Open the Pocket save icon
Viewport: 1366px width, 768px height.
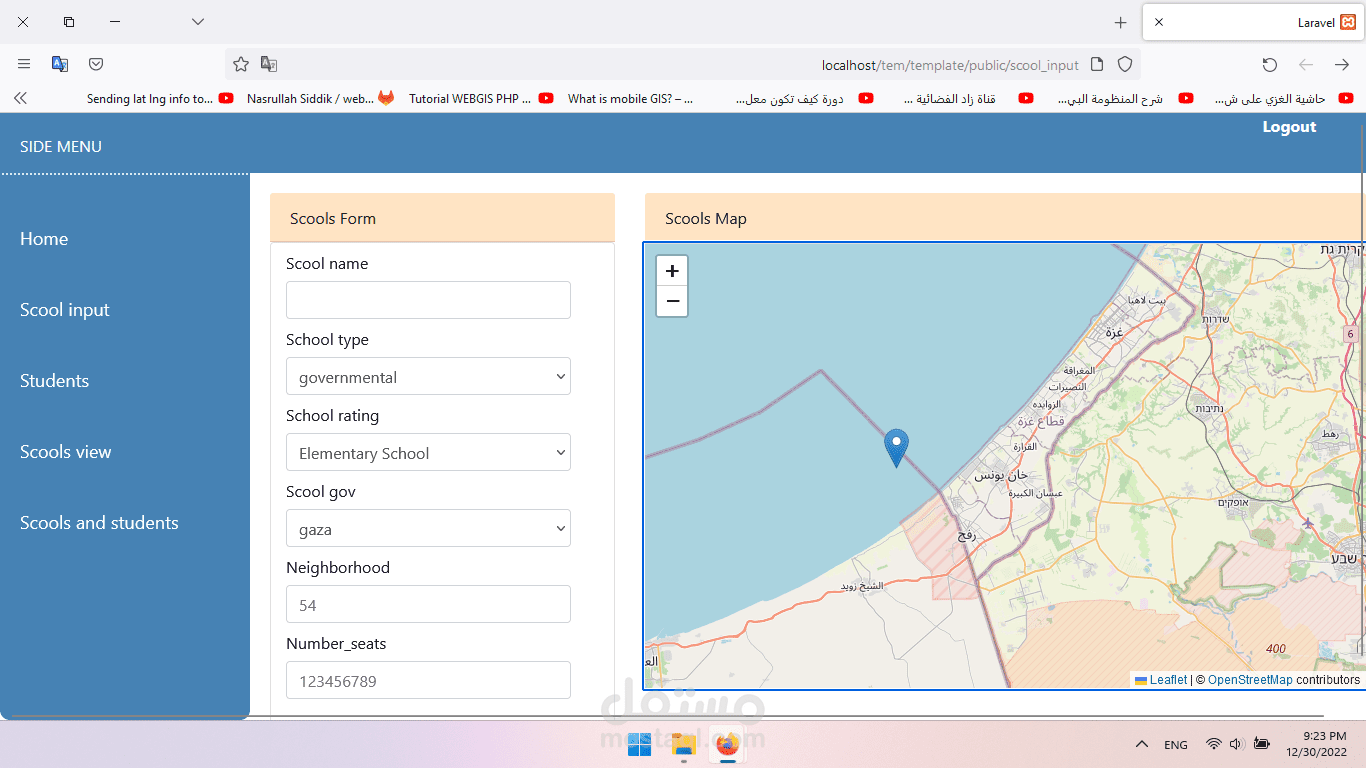pos(96,64)
